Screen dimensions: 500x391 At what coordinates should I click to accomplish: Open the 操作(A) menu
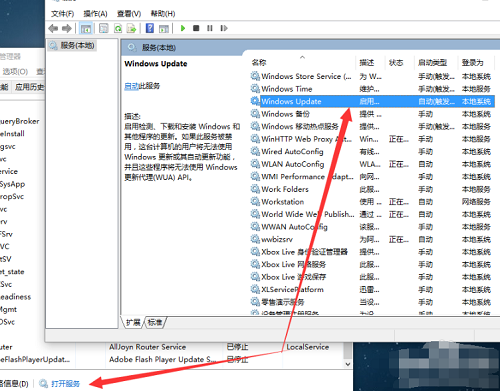coord(95,14)
